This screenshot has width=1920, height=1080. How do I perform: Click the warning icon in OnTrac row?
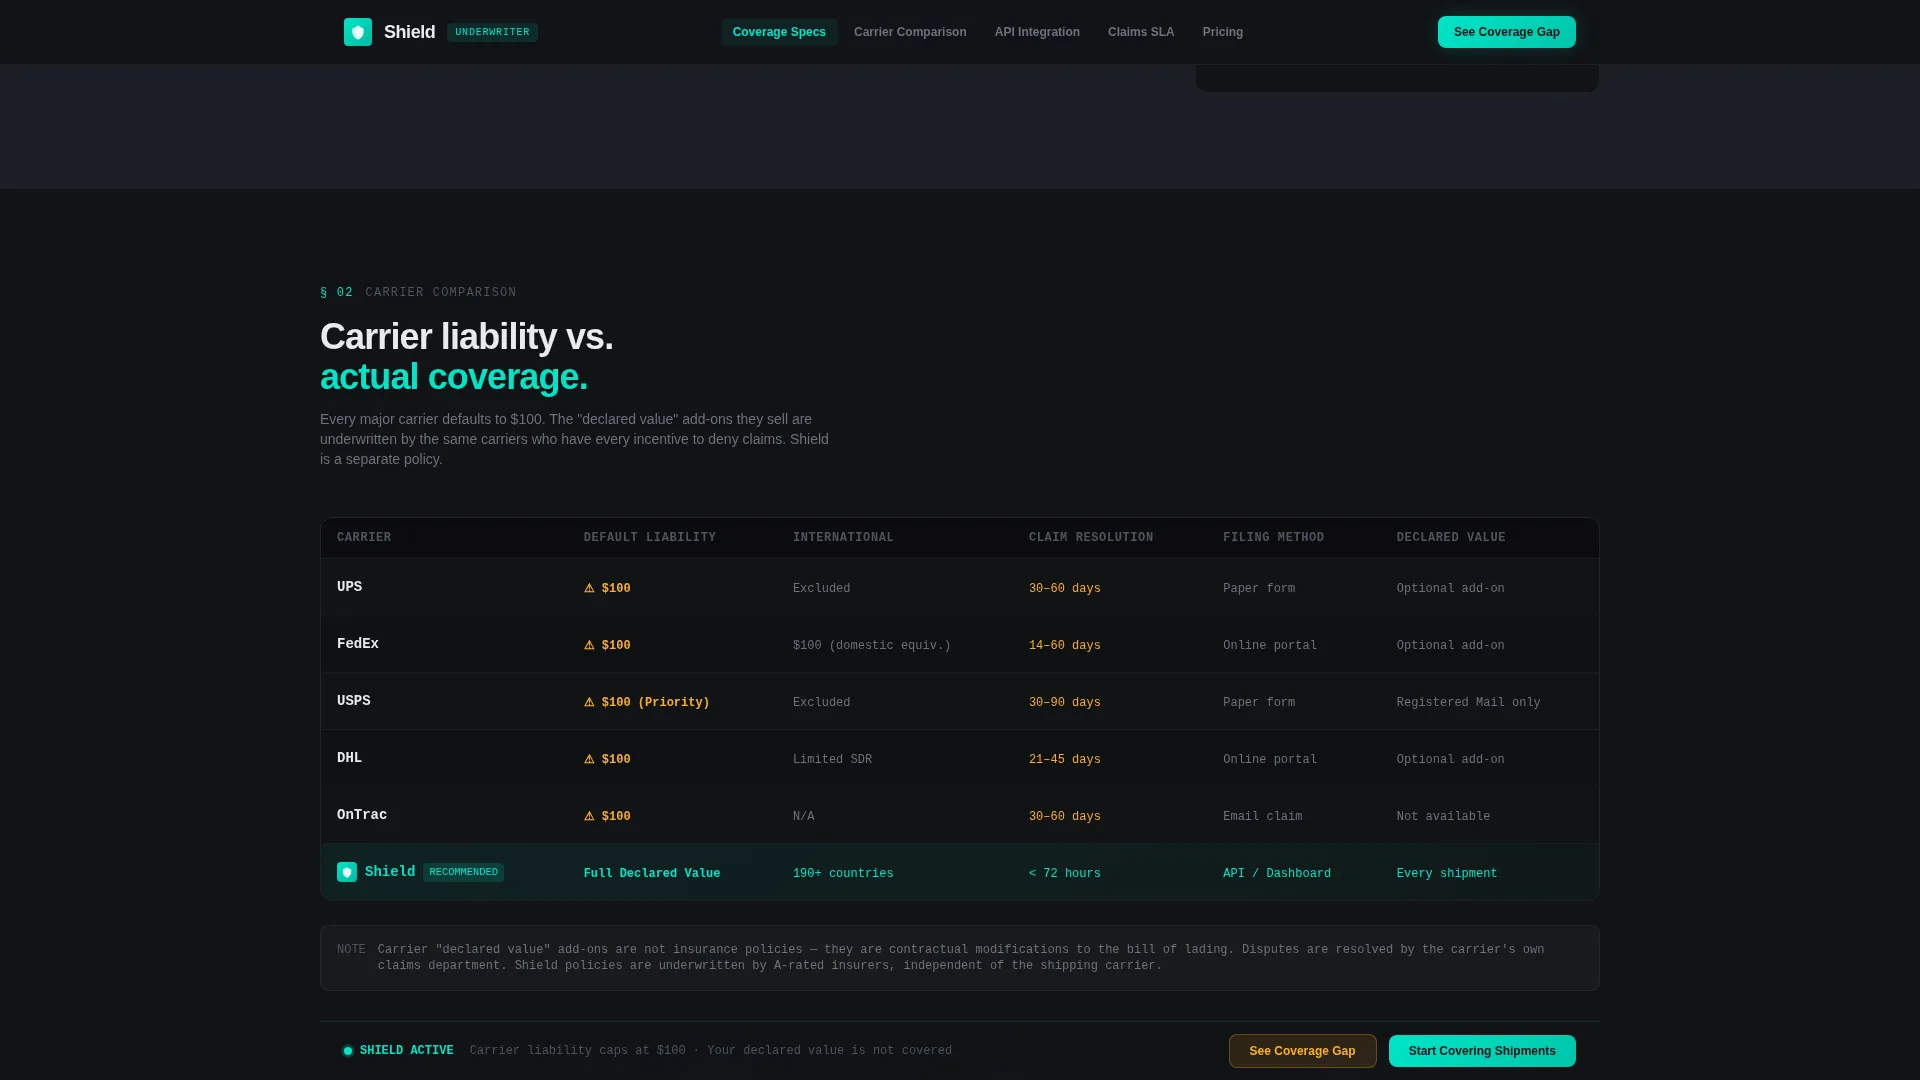(589, 816)
